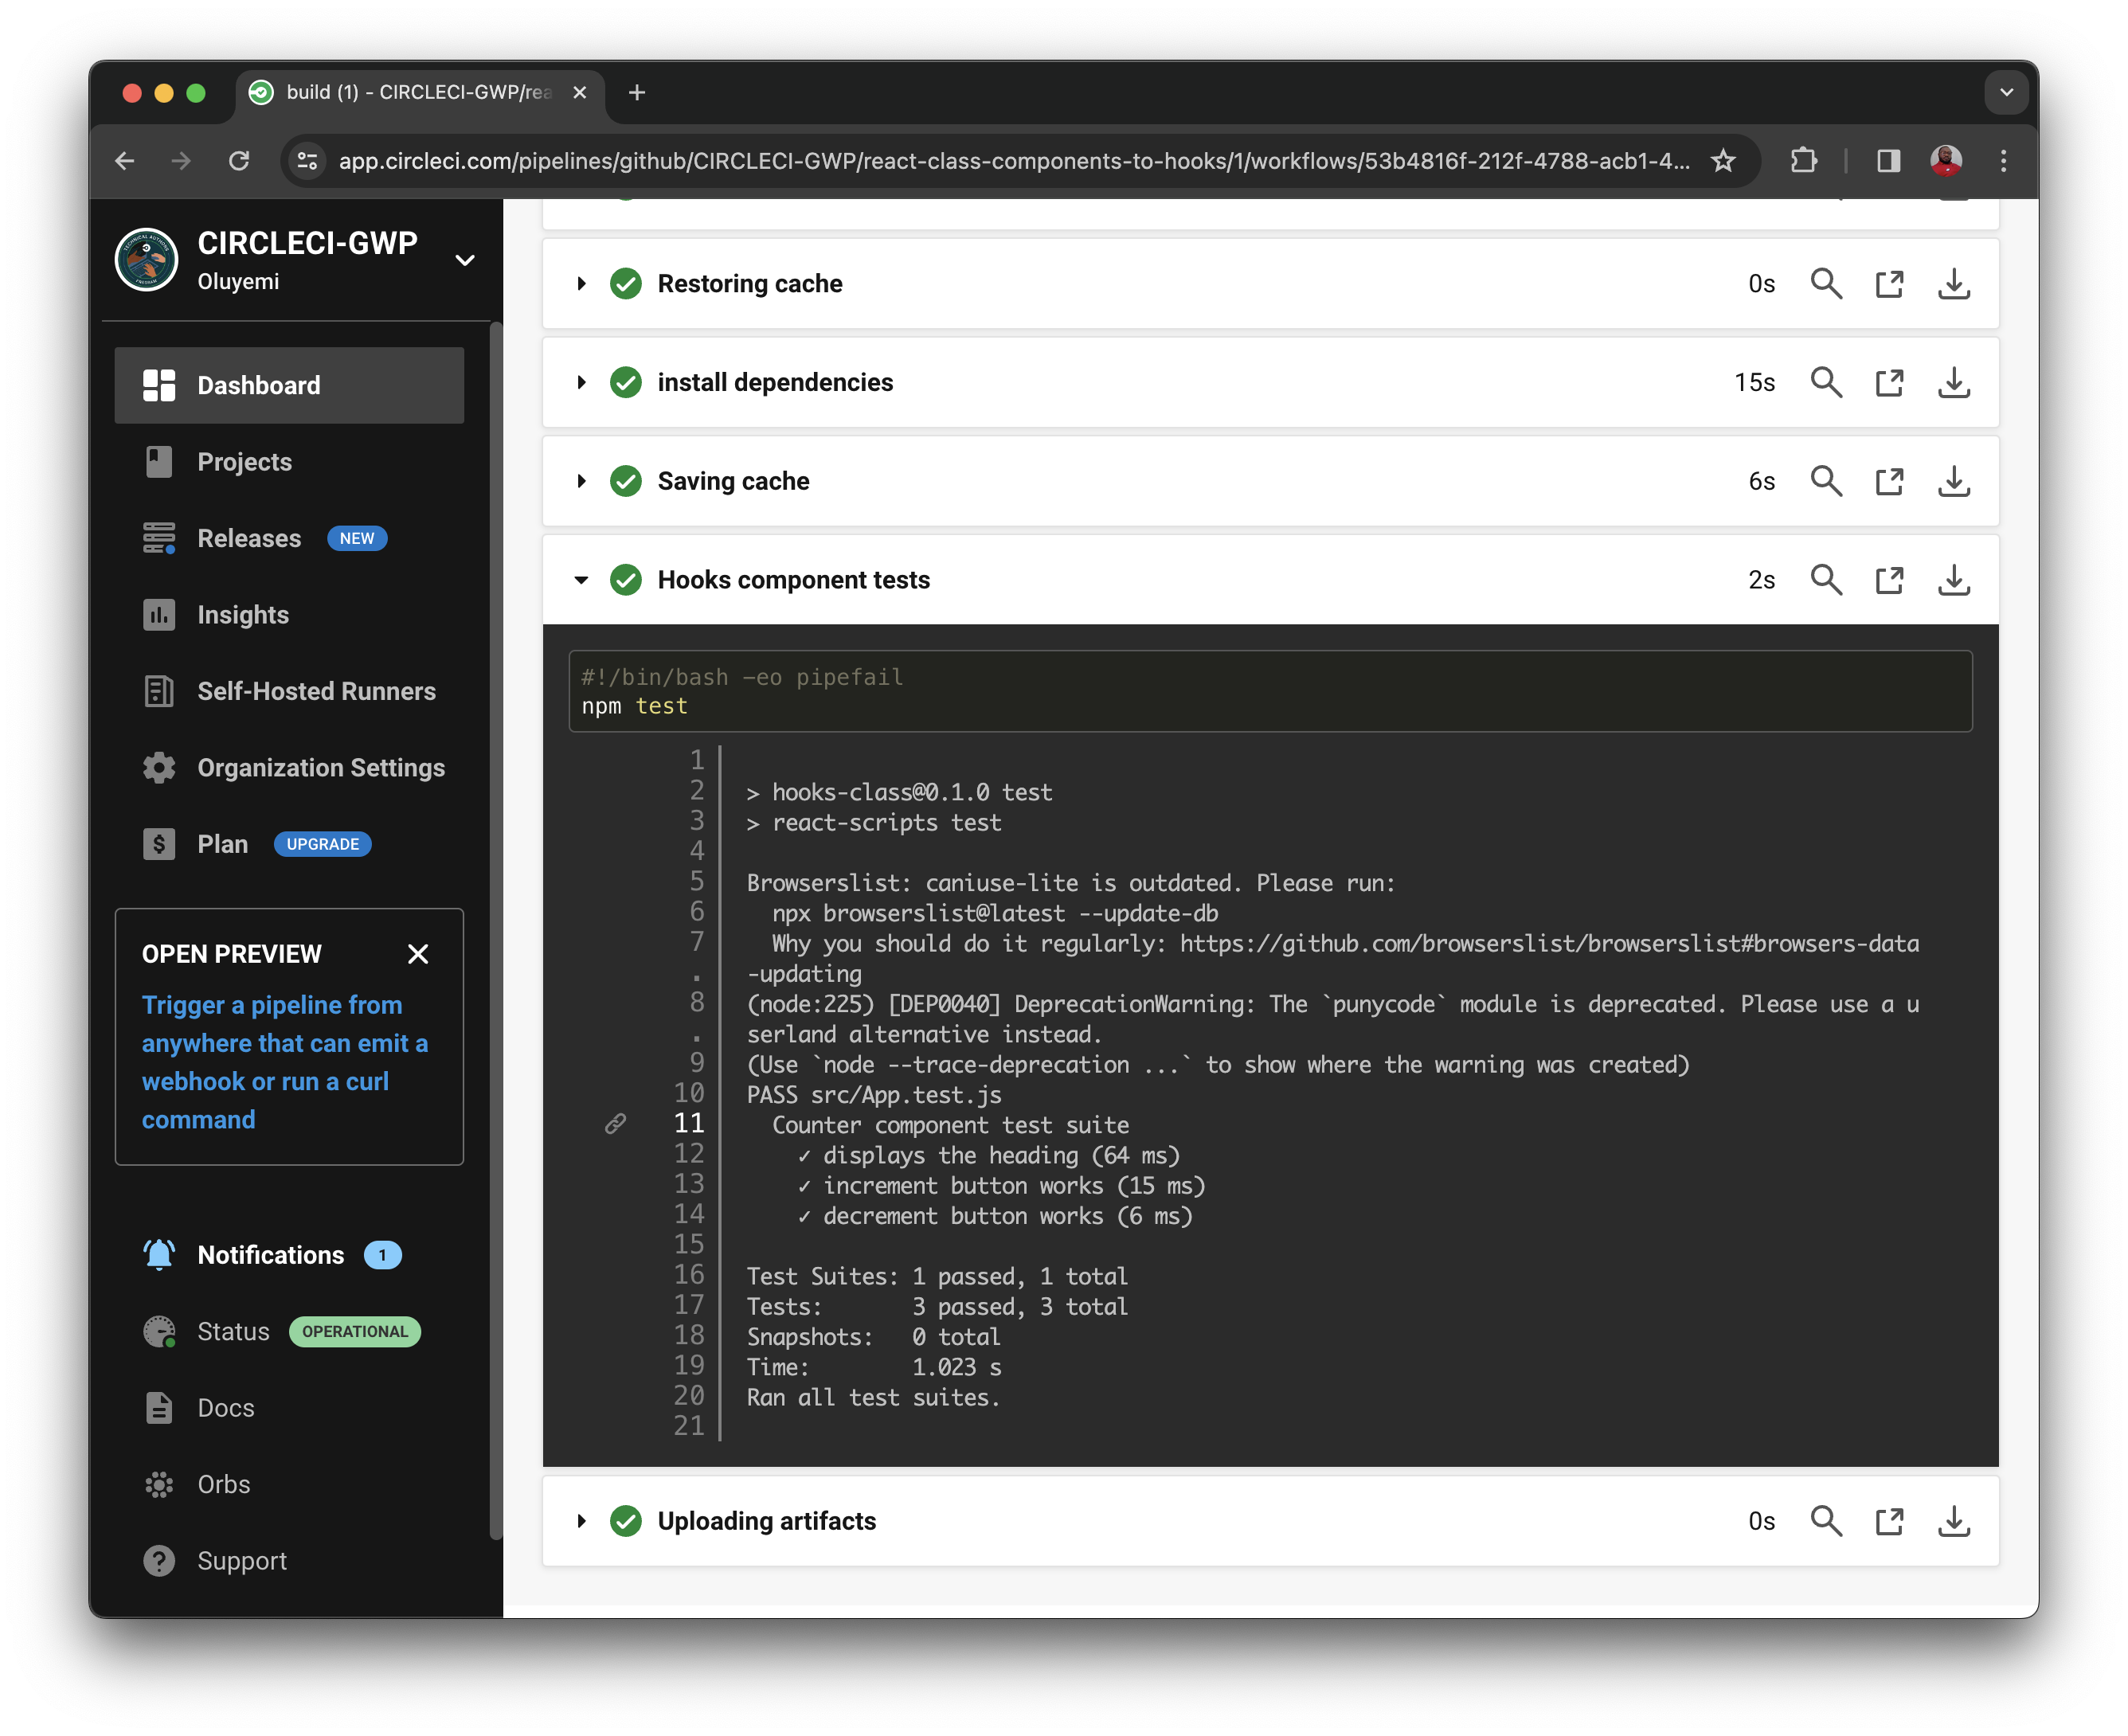
Task: Copy link to log line 11
Action: point(616,1123)
